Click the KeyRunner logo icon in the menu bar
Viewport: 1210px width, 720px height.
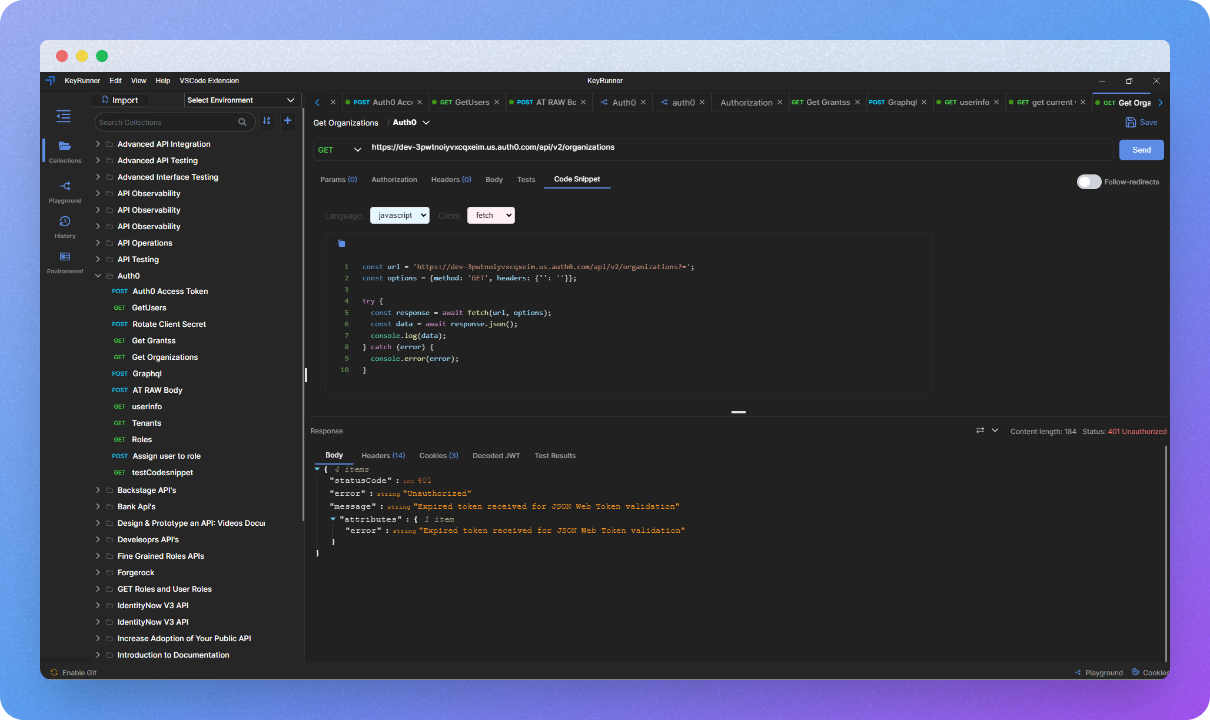[50, 80]
